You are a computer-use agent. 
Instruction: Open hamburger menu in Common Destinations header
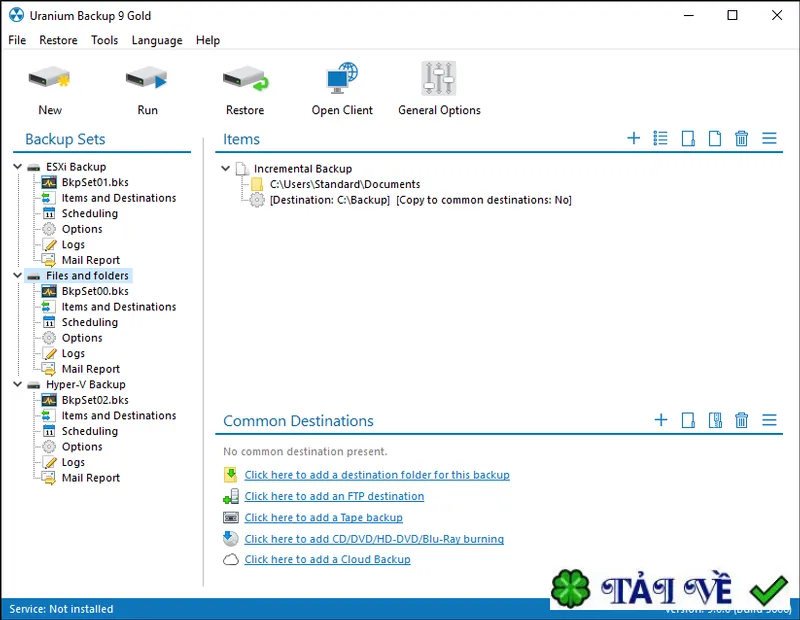pos(769,420)
